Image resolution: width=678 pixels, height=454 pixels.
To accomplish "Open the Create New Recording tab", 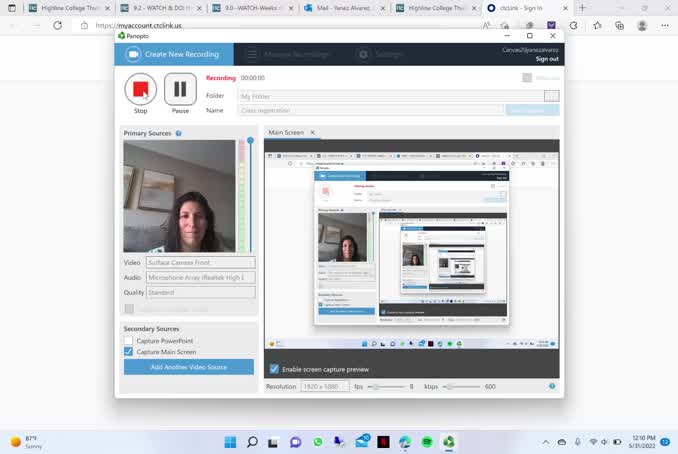I will (174, 54).
